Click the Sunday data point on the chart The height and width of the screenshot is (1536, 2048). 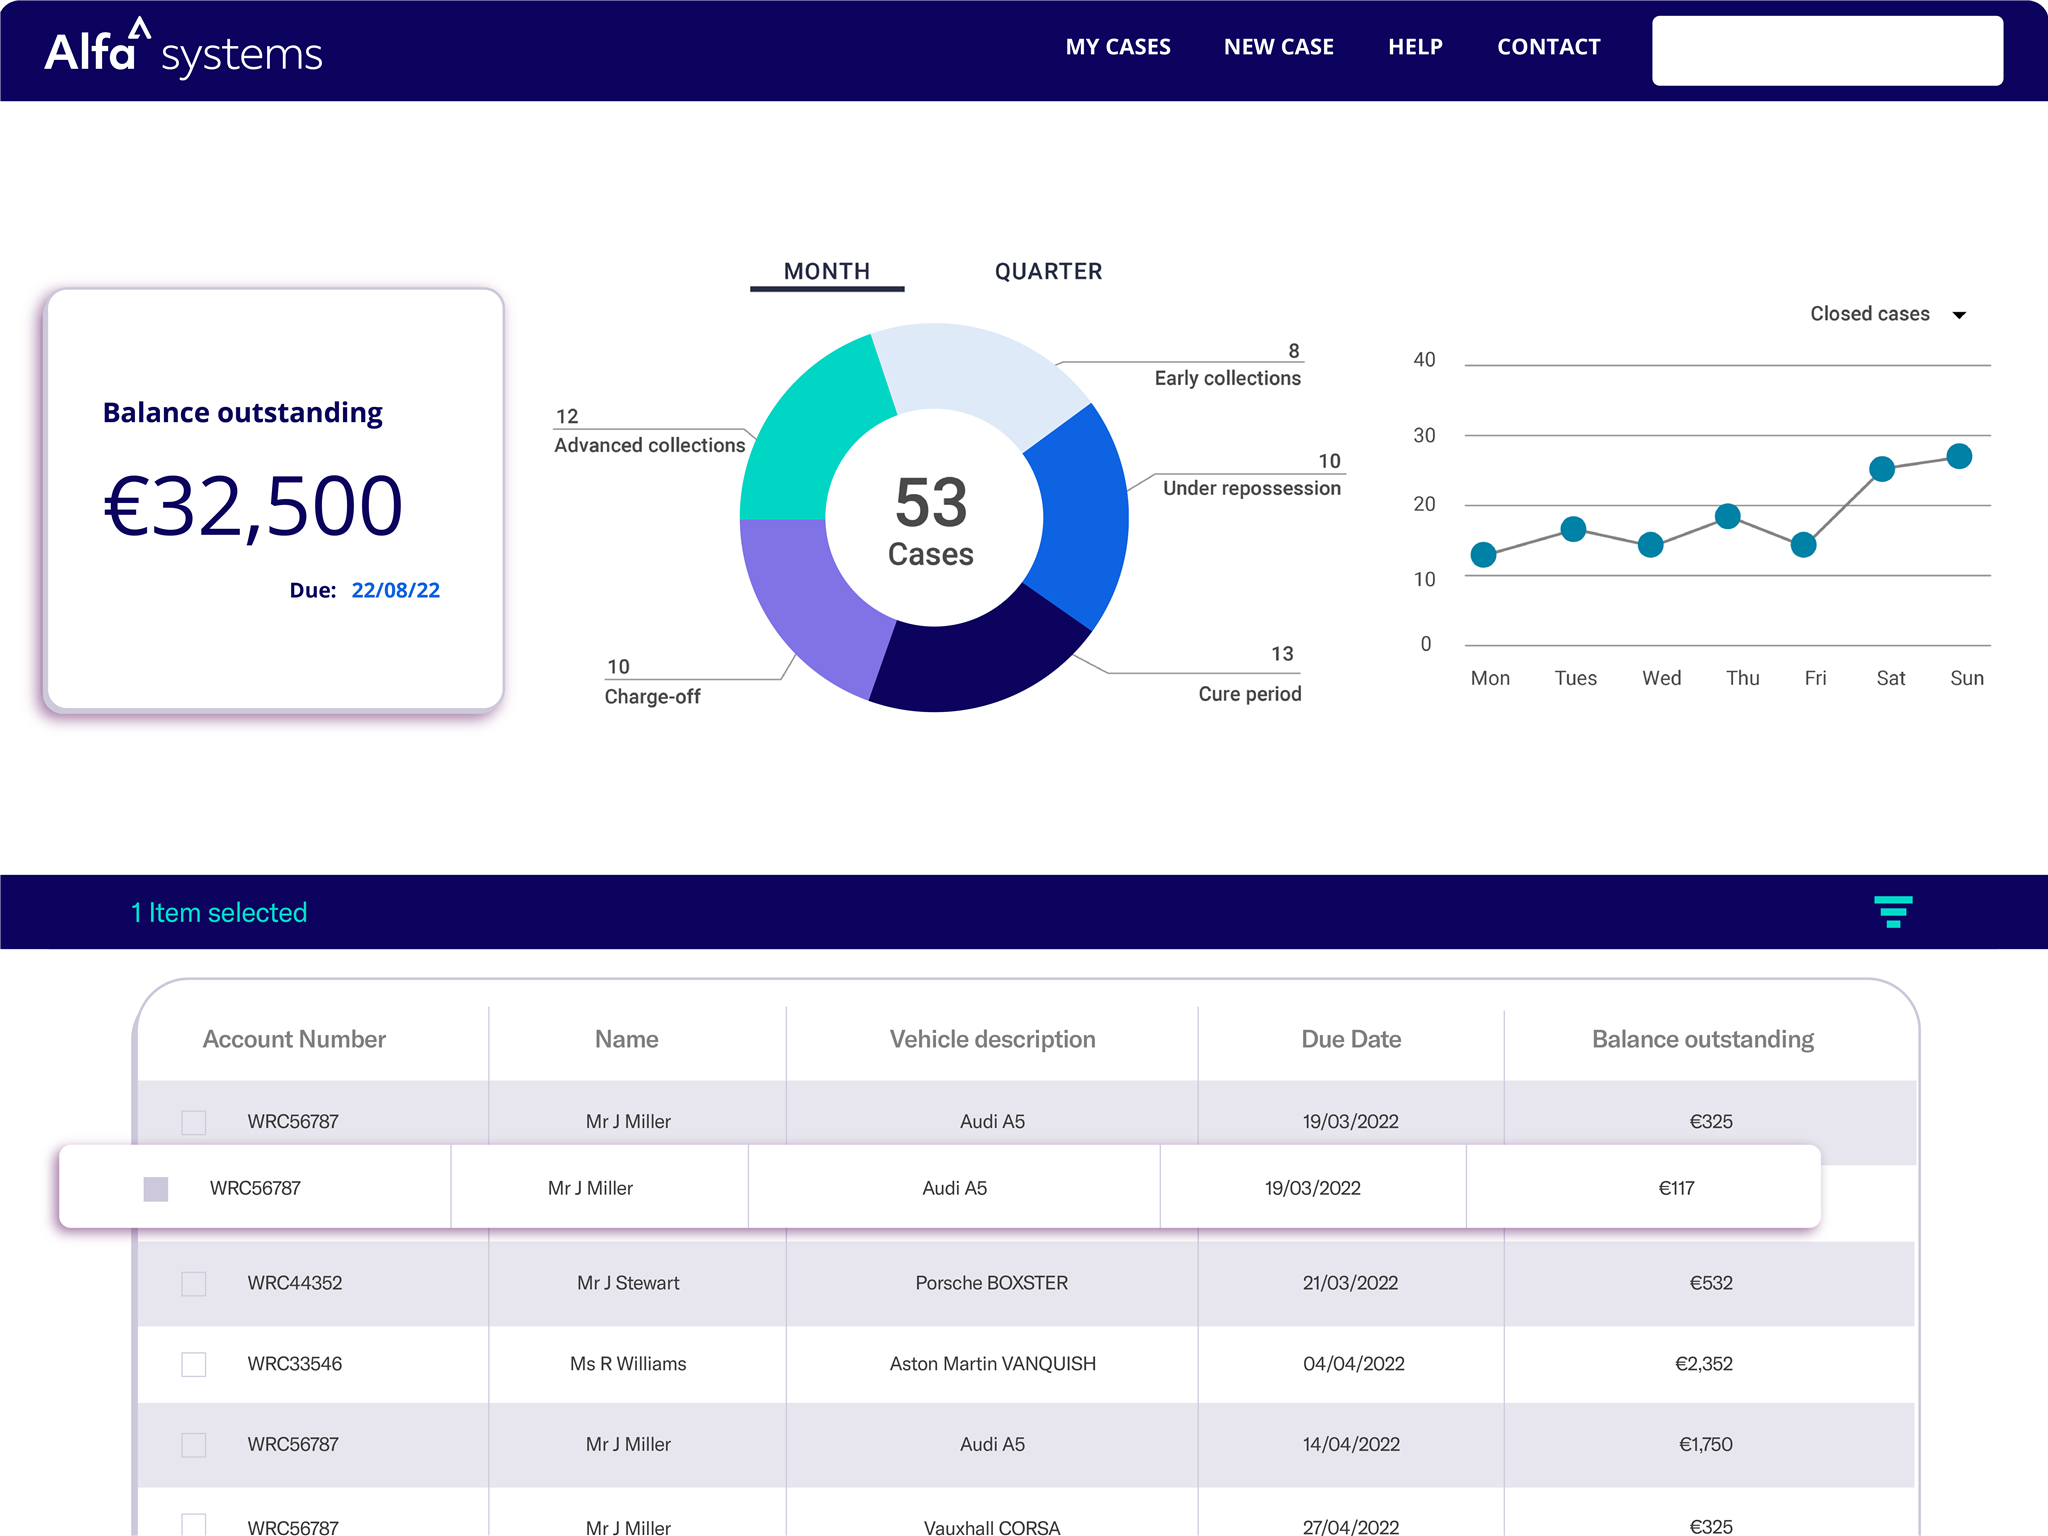pyautogui.click(x=1958, y=455)
